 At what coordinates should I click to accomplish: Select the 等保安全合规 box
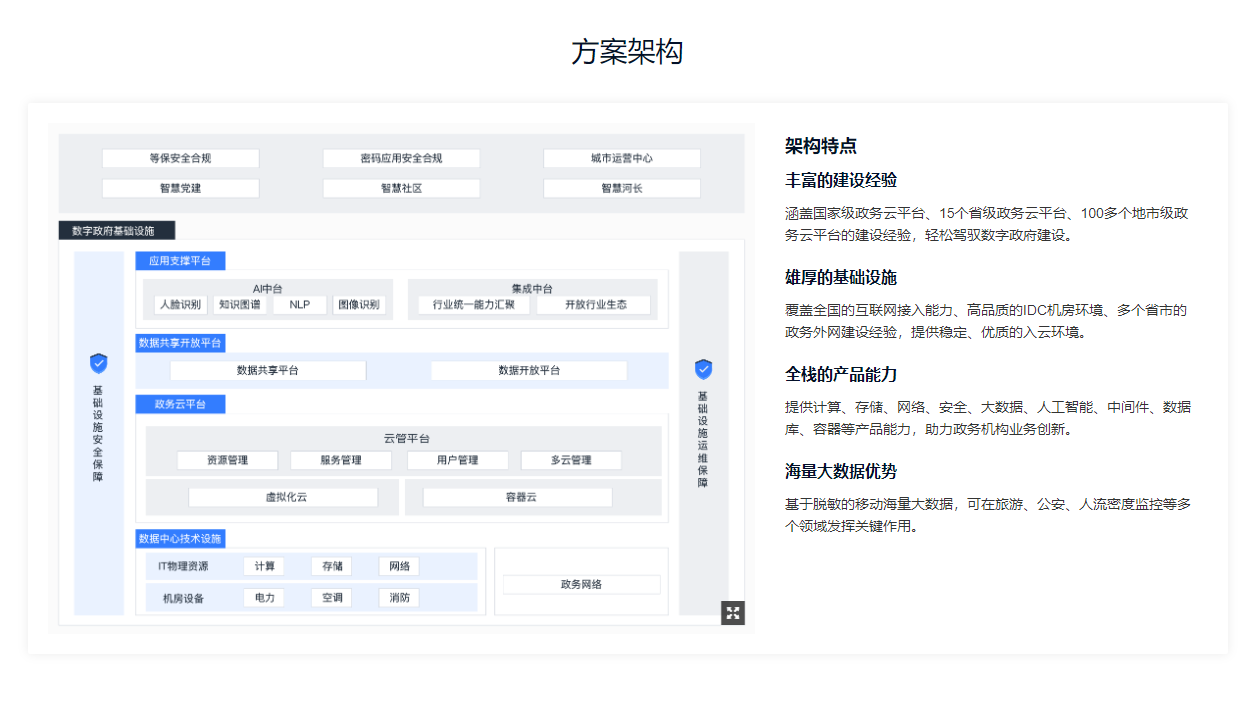pos(181,158)
